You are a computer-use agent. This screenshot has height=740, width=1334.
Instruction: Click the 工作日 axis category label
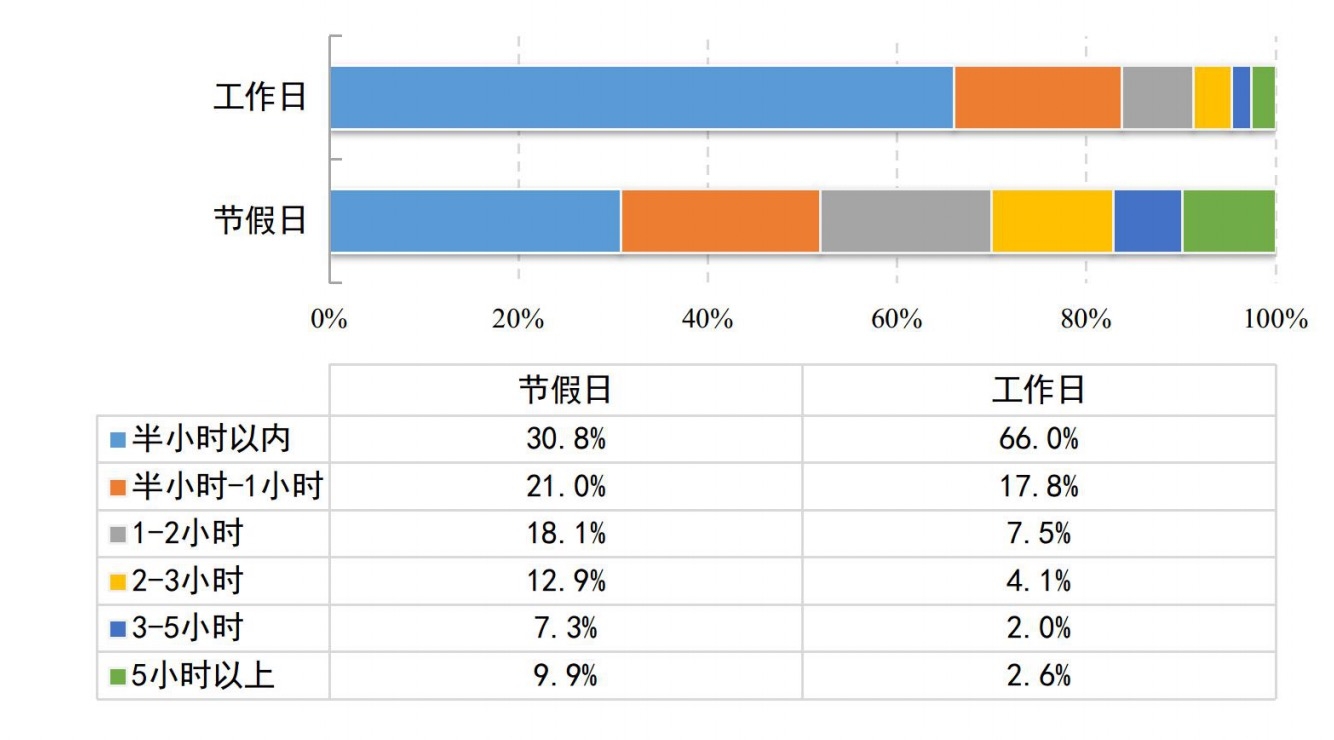(x=260, y=98)
